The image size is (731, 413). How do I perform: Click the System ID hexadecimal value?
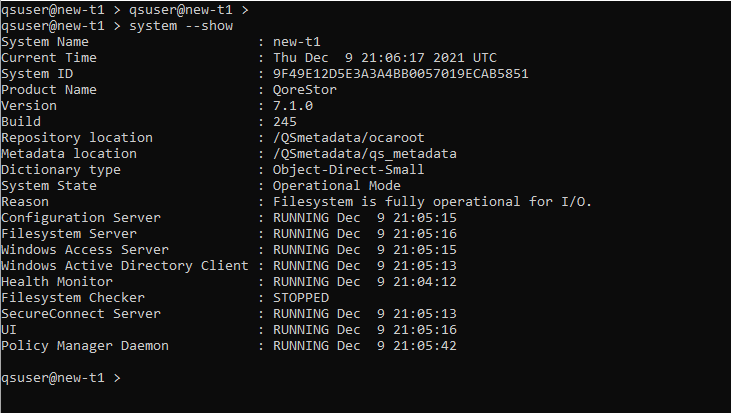(x=400, y=74)
